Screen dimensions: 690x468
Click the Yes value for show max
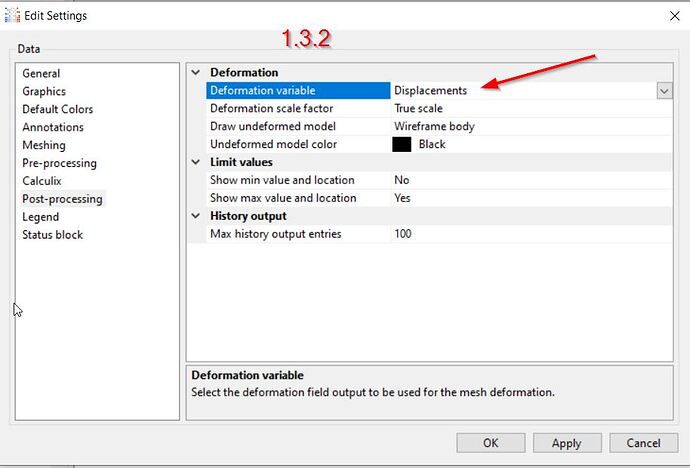(402, 198)
